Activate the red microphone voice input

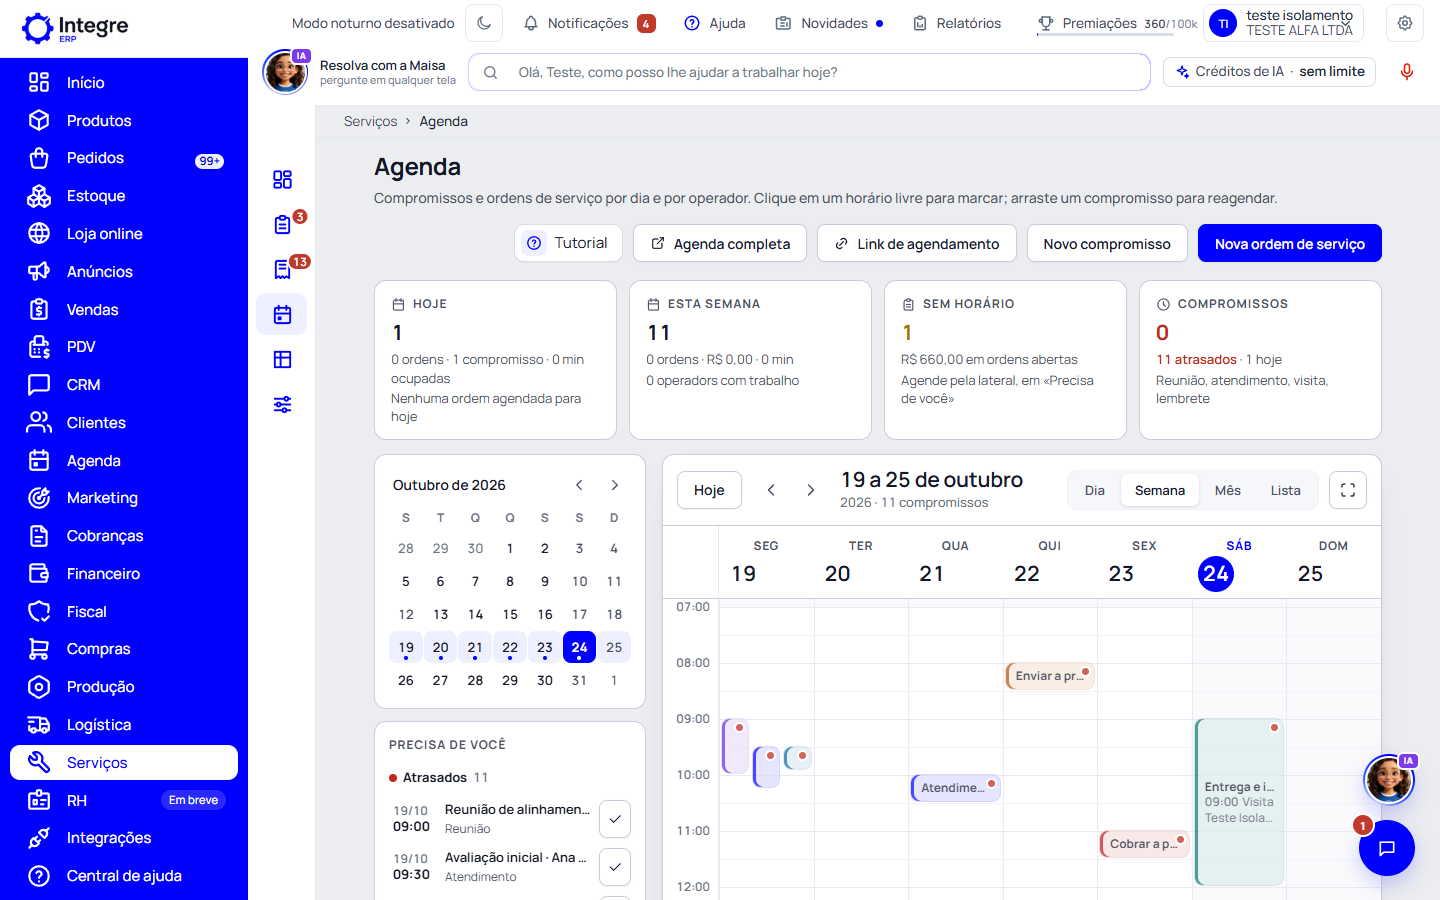click(1407, 72)
